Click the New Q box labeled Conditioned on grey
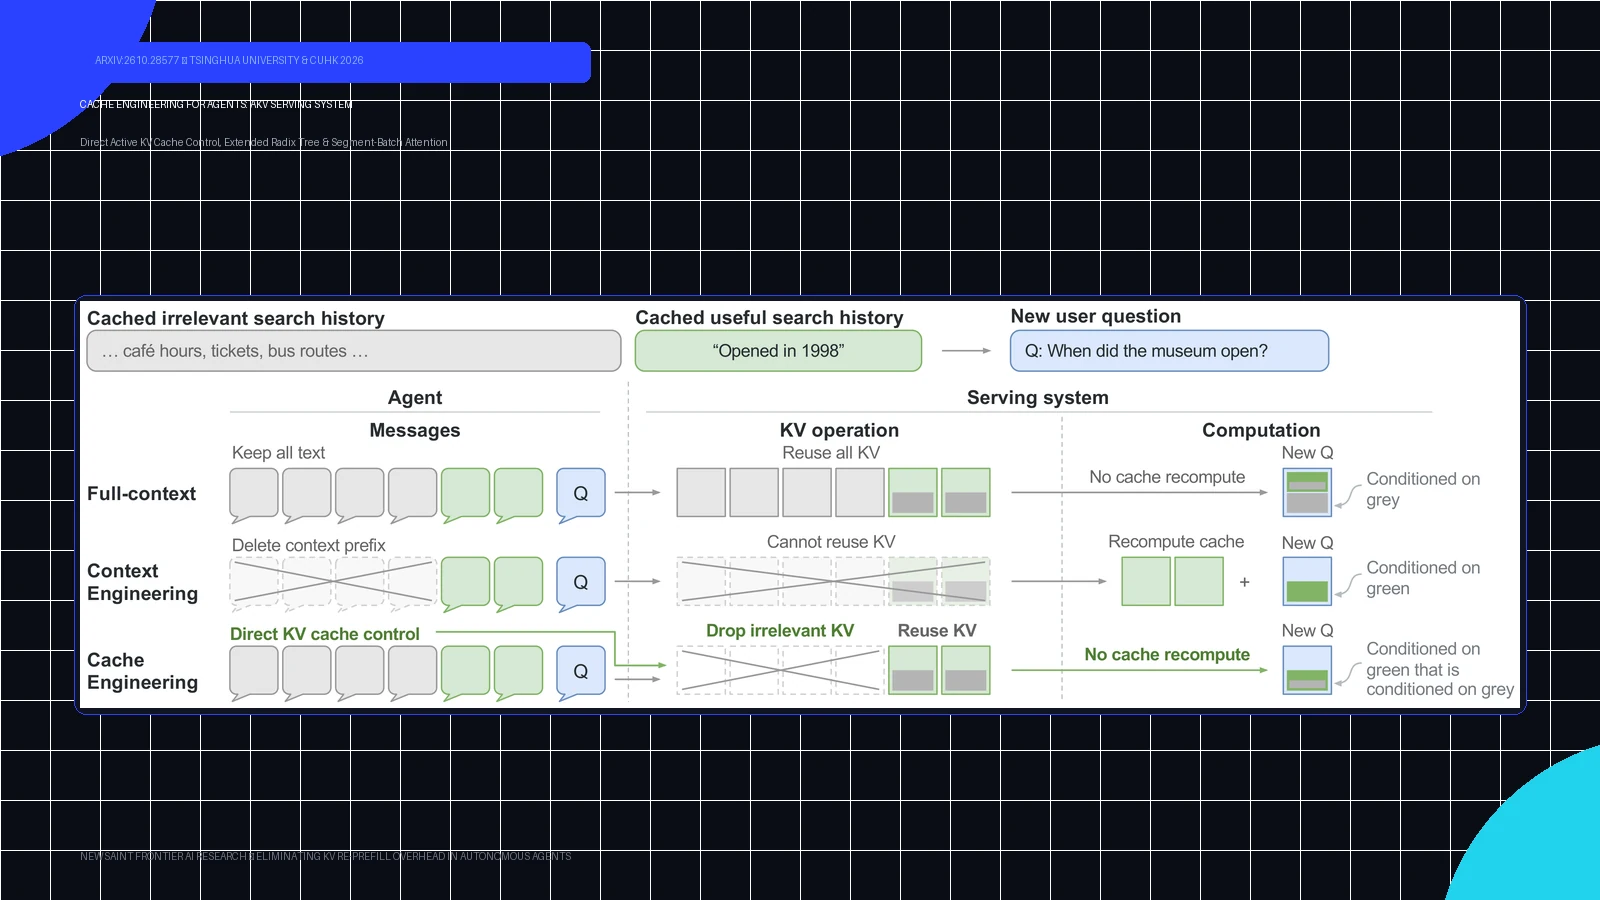This screenshot has height=900, width=1600. pos(1307,493)
